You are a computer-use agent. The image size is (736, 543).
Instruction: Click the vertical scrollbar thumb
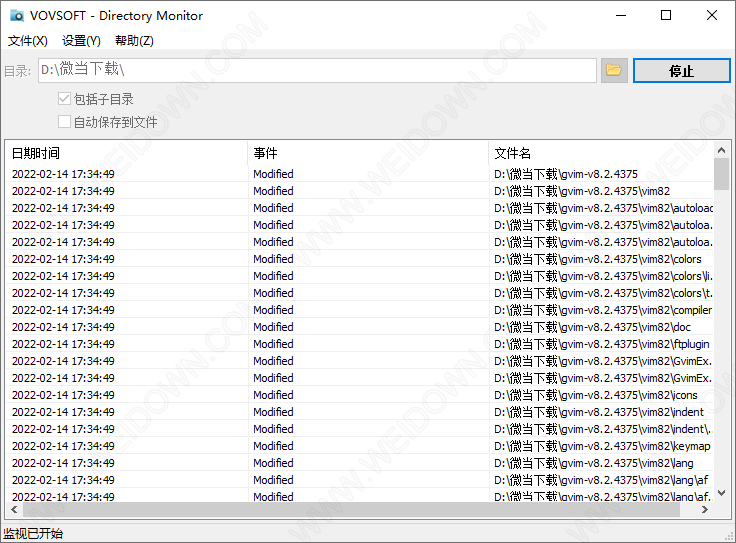tap(721, 174)
